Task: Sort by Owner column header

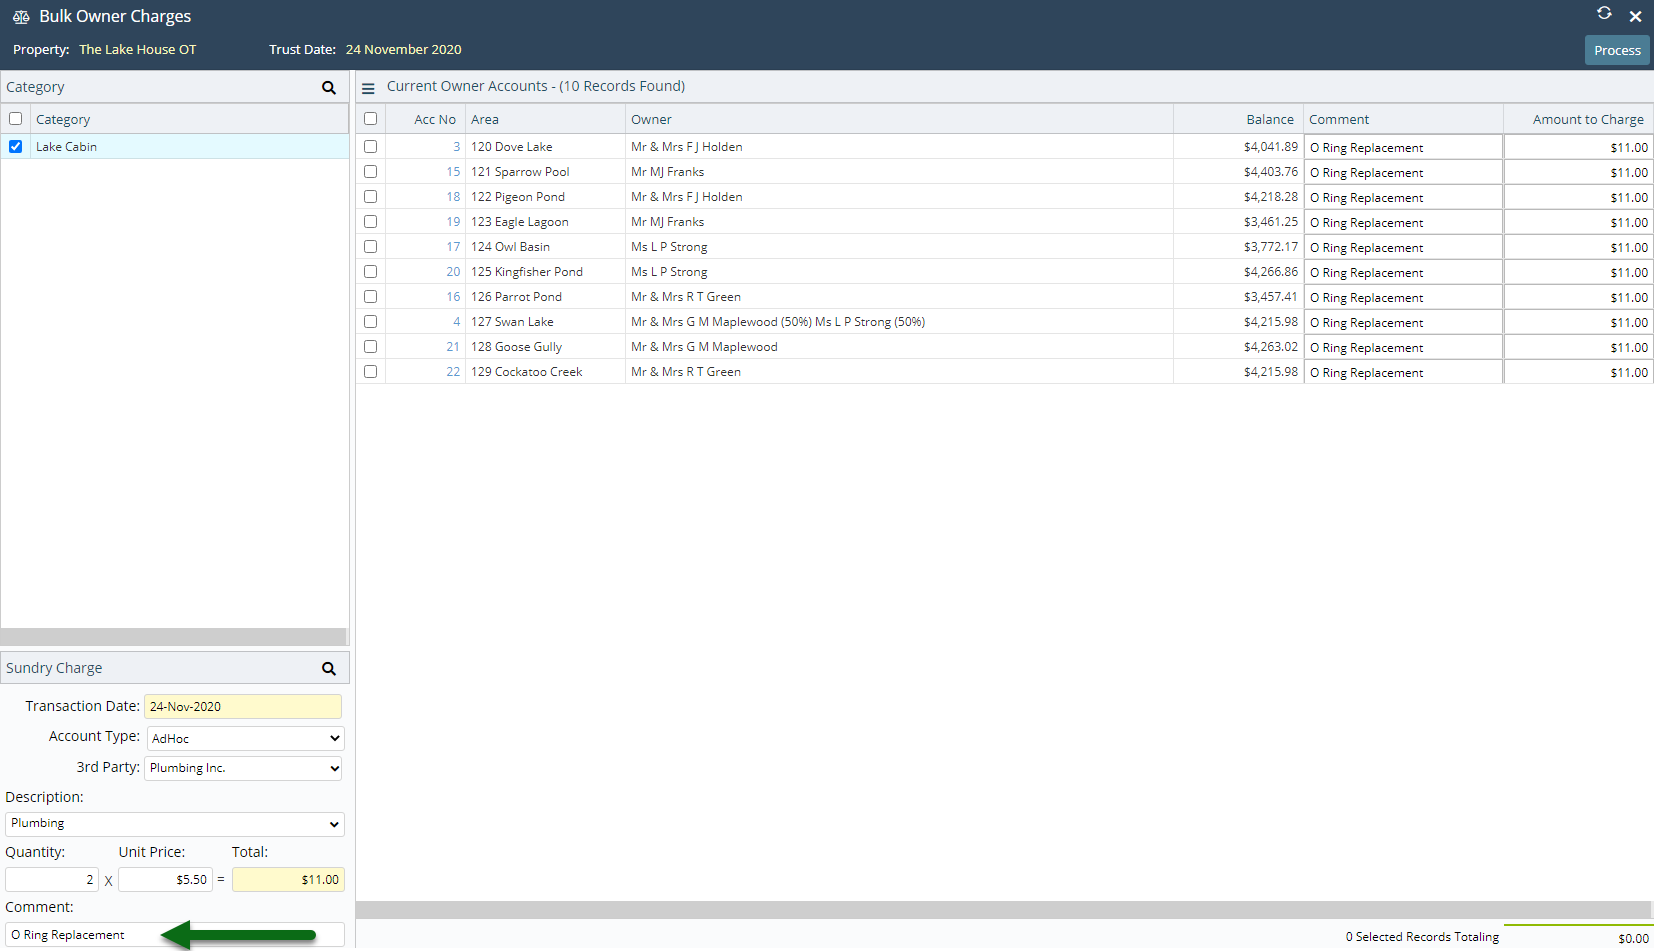Action: pos(651,119)
